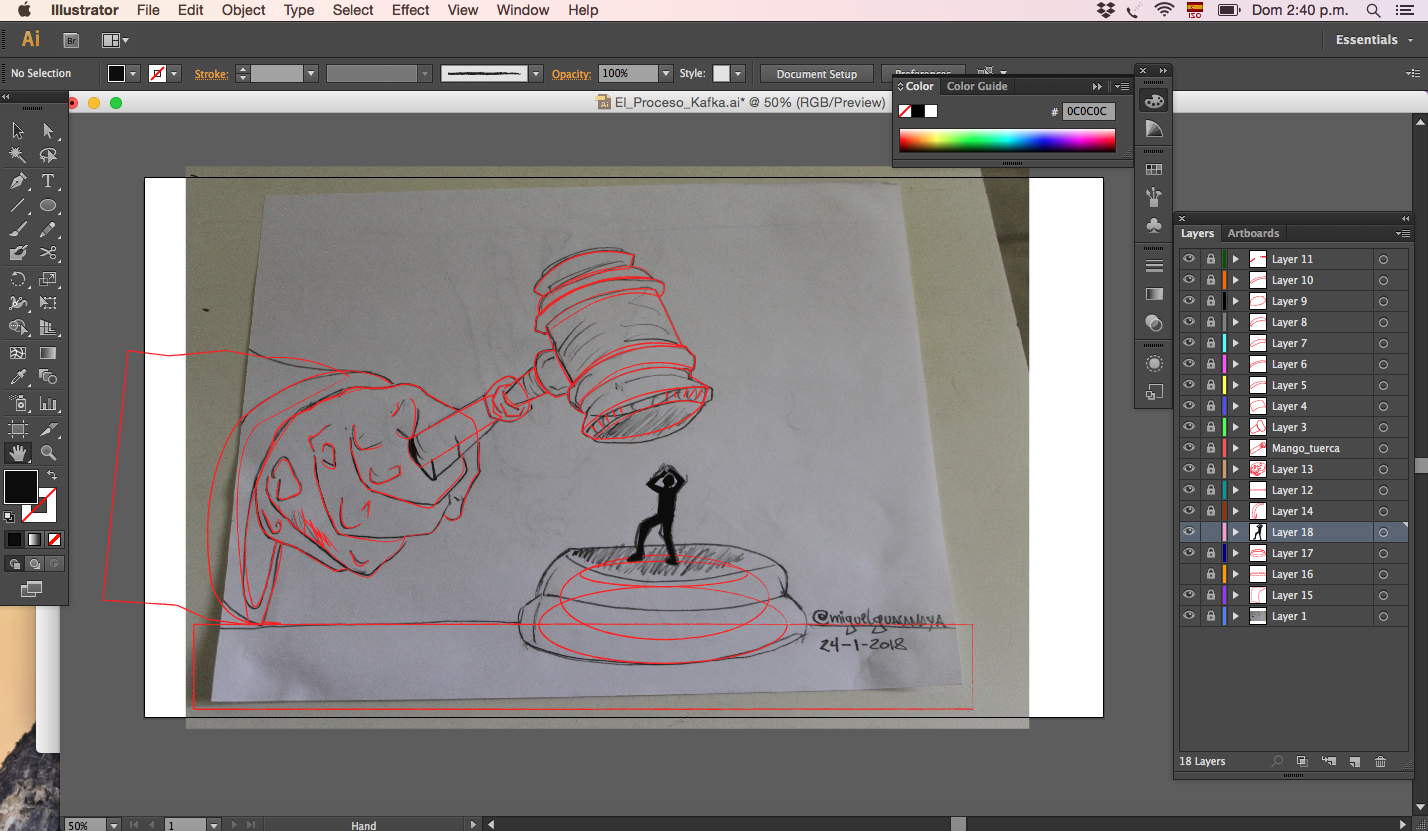Select the Selection tool arrow
Screen dimensions: 1428x831
pos(18,131)
